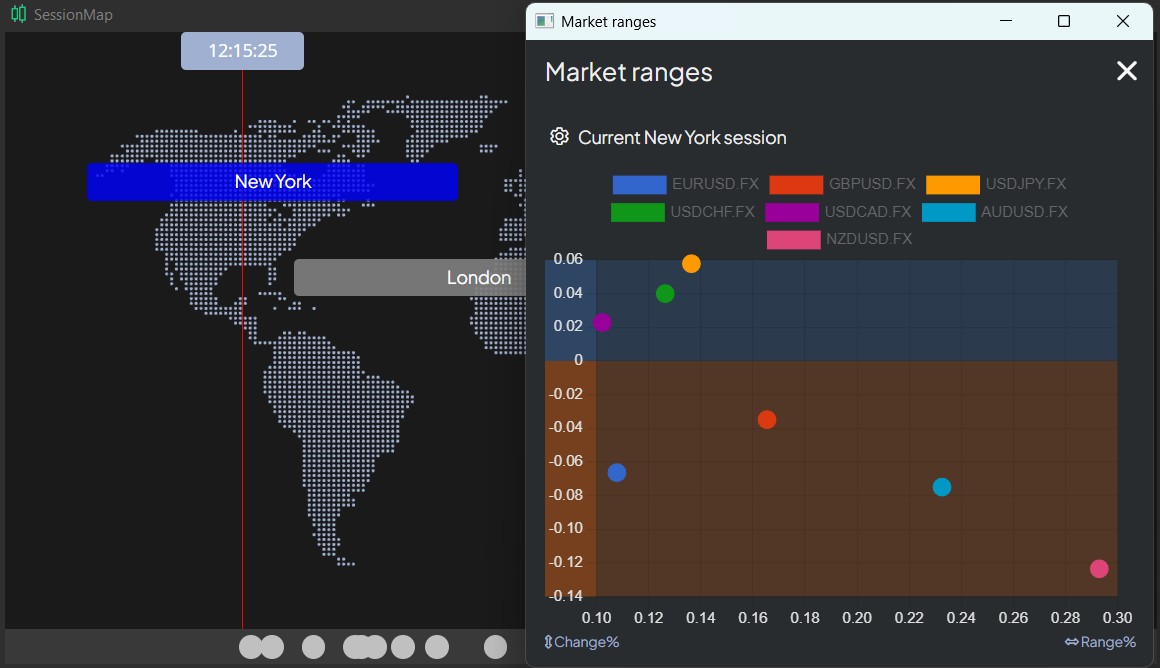
Task: Click the USDCHF.FX legend label
Action: tap(712, 212)
